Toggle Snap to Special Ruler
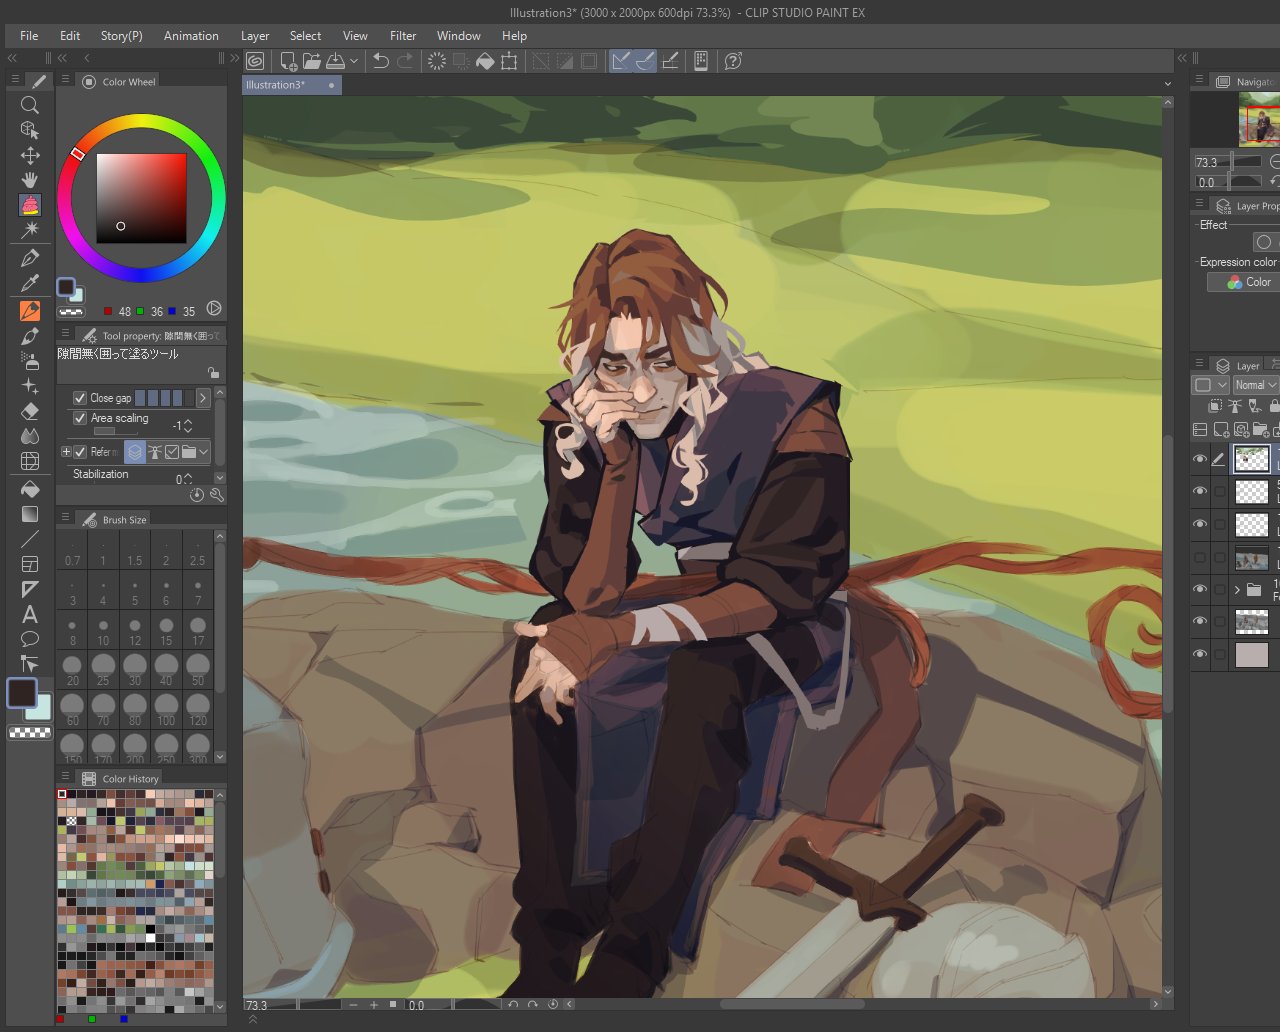This screenshot has width=1280, height=1032. [645, 61]
